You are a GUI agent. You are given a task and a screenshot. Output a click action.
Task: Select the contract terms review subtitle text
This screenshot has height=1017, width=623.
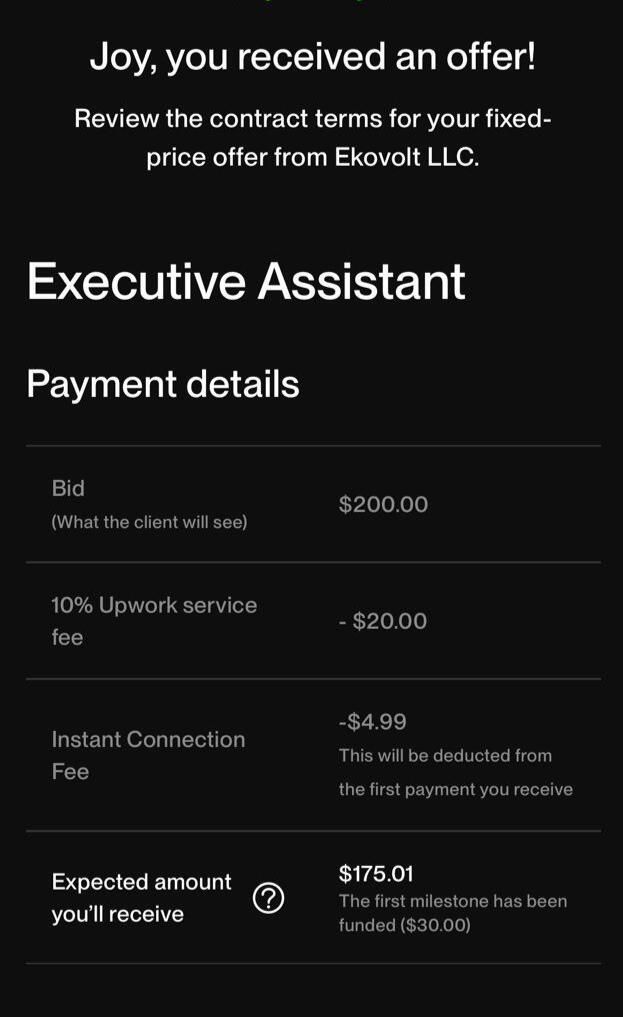coord(312,138)
